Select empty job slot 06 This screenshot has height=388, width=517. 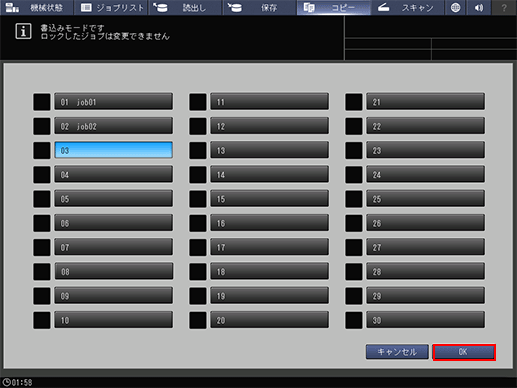tap(113, 223)
